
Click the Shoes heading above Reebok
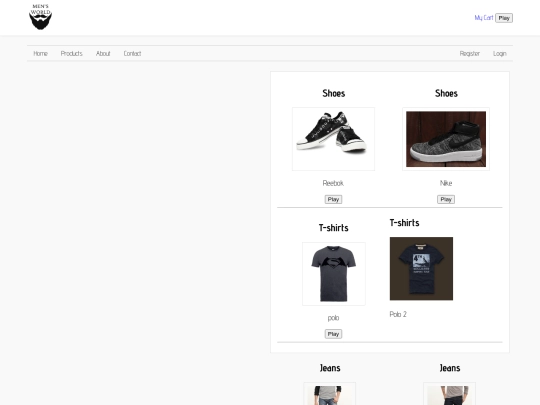pyautogui.click(x=333, y=93)
